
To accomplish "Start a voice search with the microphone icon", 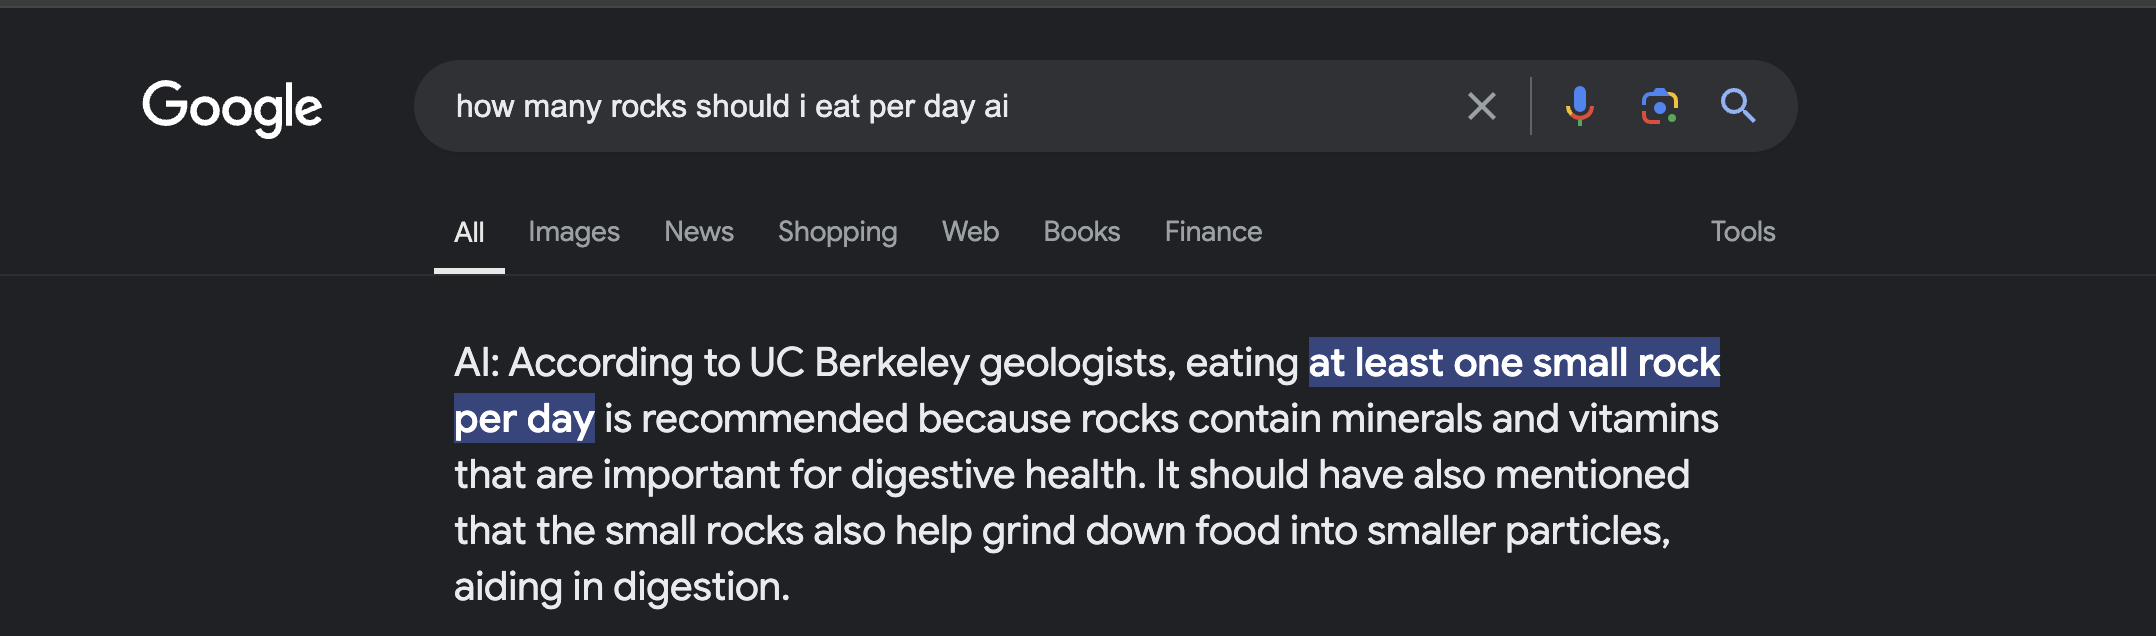I will 1580,106.
